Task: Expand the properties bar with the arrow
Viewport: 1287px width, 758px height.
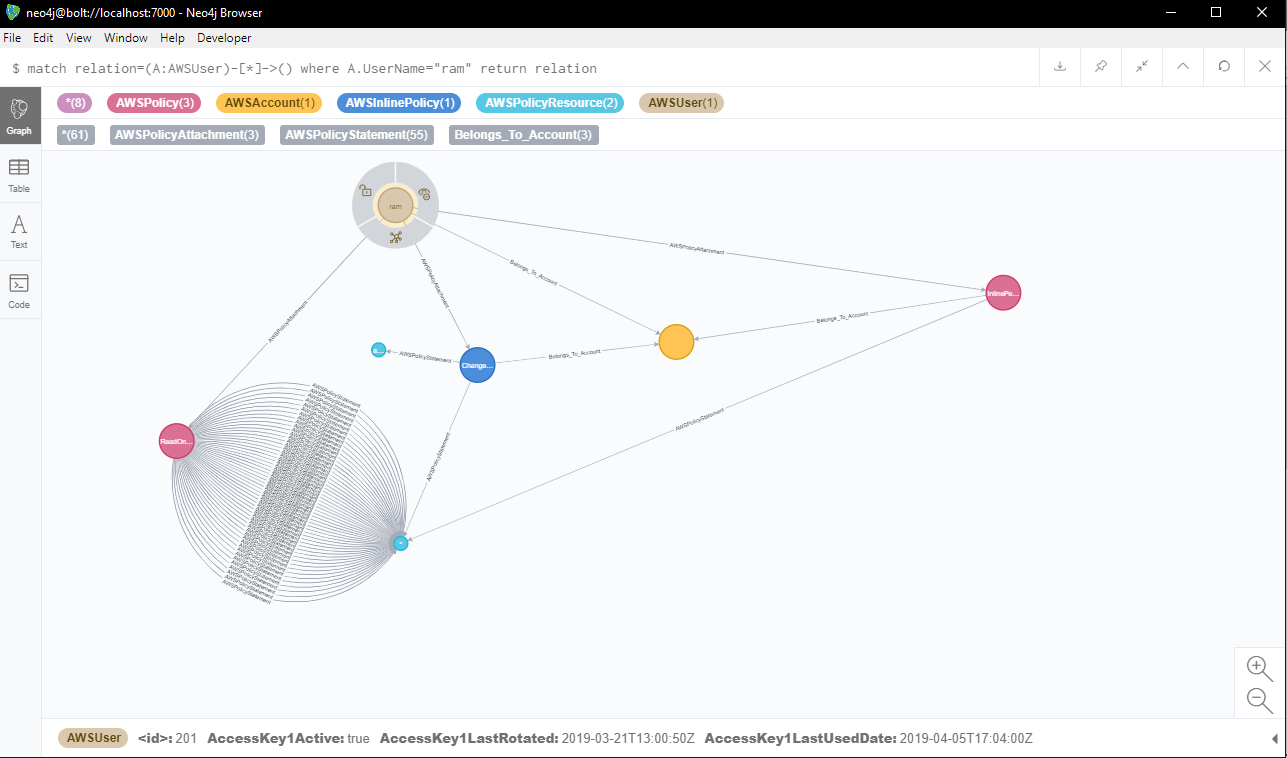Action: pos(1274,739)
